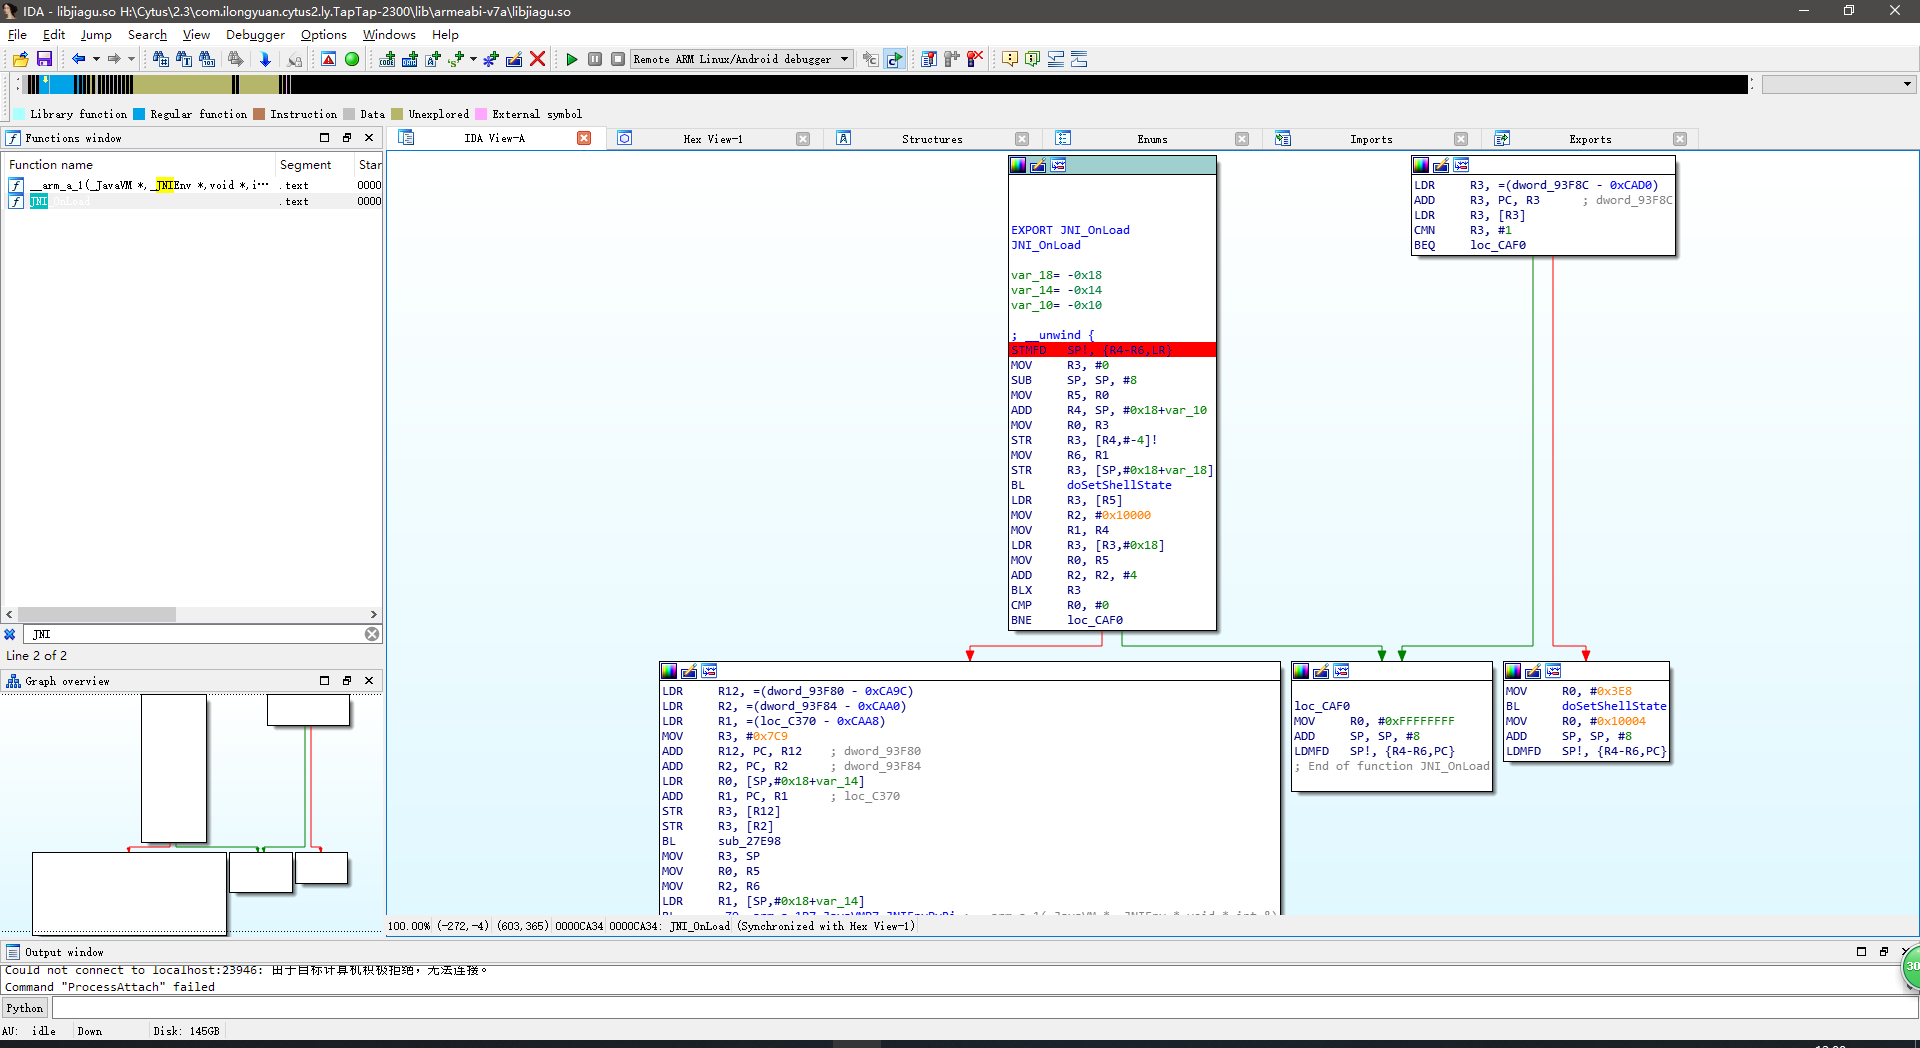The height and width of the screenshot is (1048, 1920).
Task: Open file using the folder icon
Action: pyautogui.click(x=21, y=59)
